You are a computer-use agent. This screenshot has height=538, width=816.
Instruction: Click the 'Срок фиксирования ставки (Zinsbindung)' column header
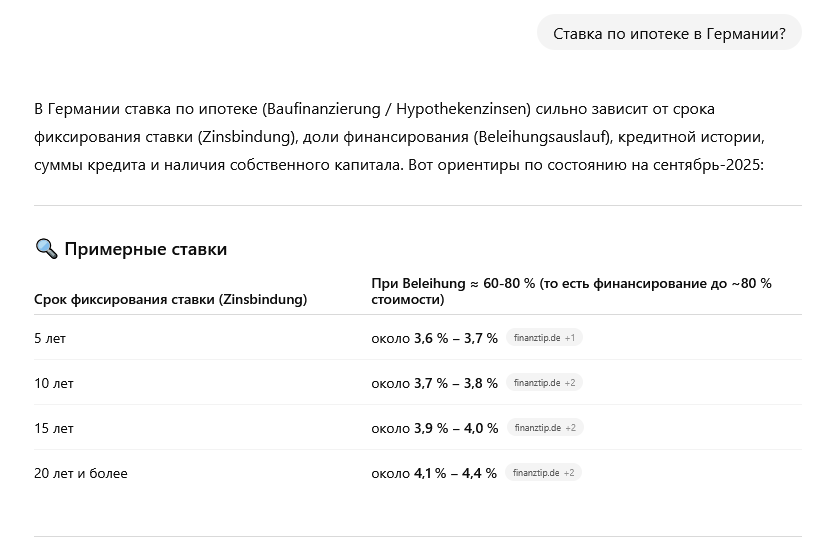170,299
